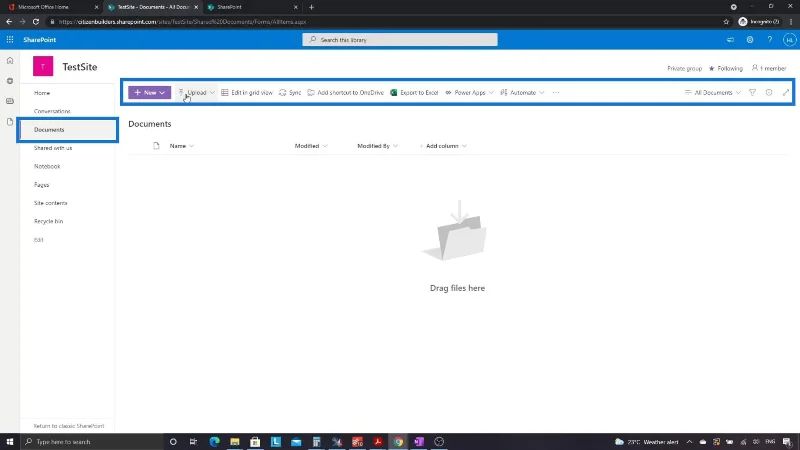Open the Task View taskbar icon
800x450 pixels.
coord(193,441)
